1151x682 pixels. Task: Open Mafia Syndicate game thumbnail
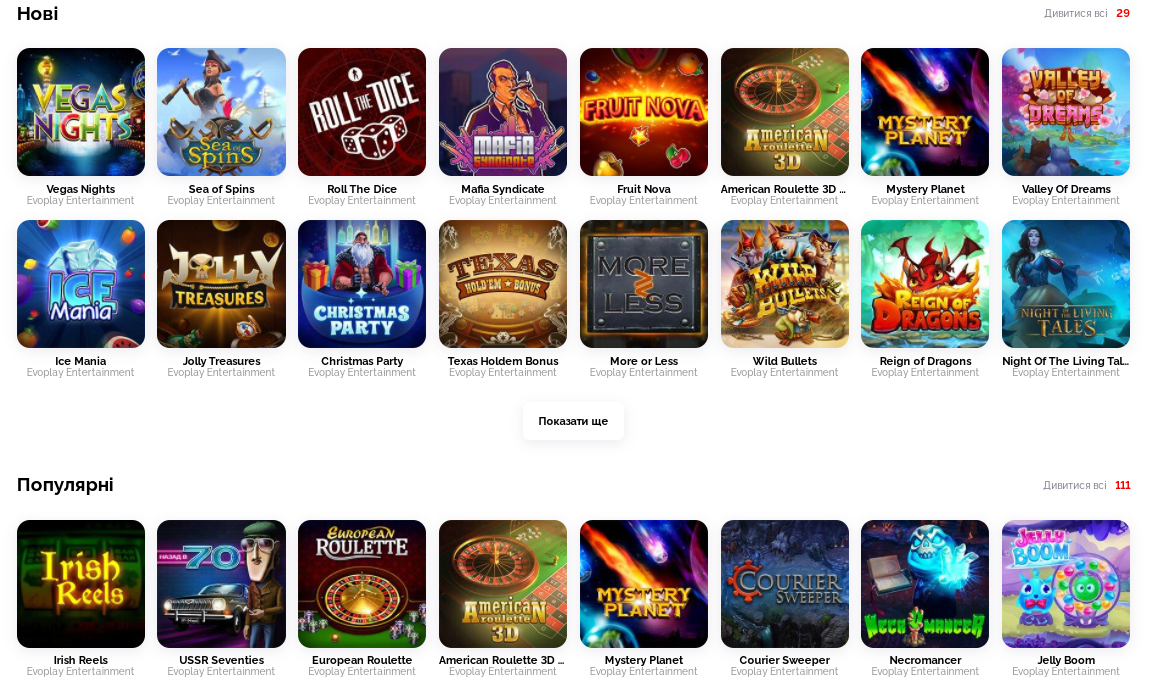(x=503, y=112)
